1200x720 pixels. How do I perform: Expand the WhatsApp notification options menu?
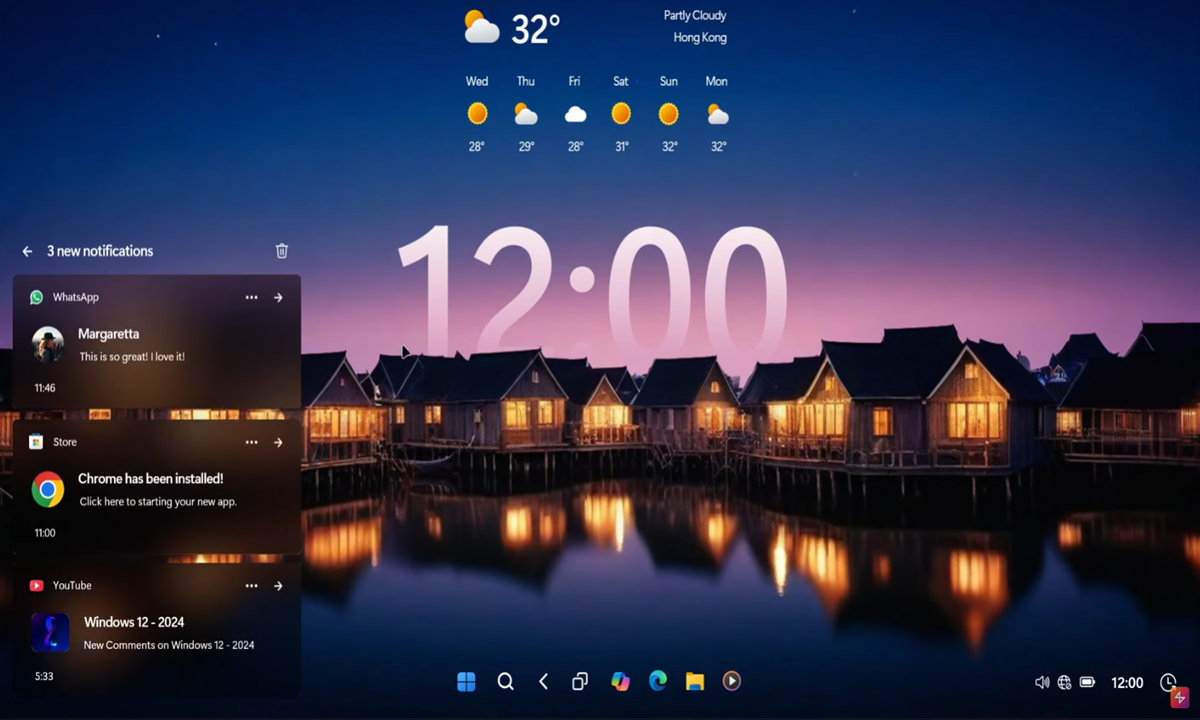252,297
